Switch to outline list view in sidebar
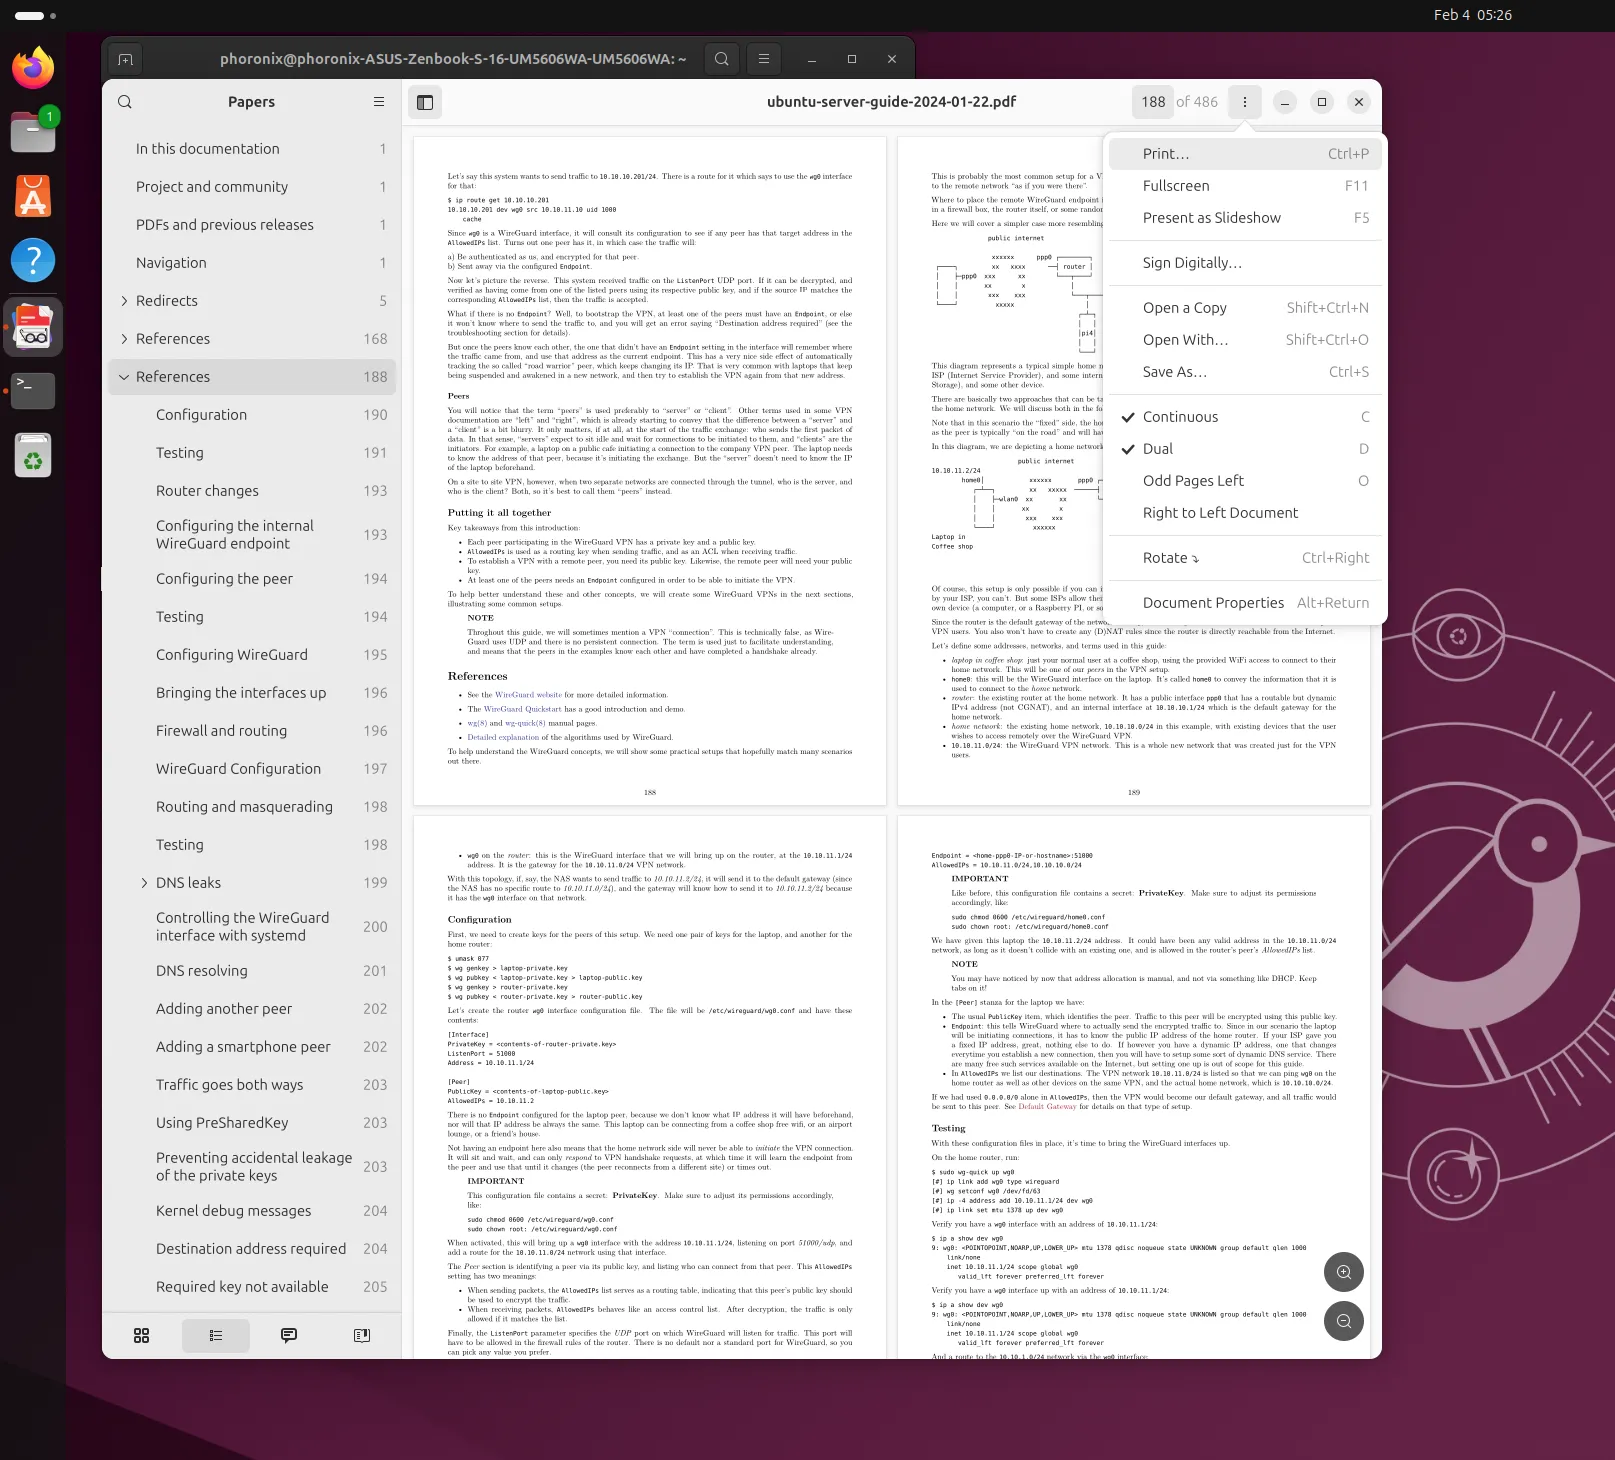This screenshot has width=1615, height=1460. [216, 1335]
